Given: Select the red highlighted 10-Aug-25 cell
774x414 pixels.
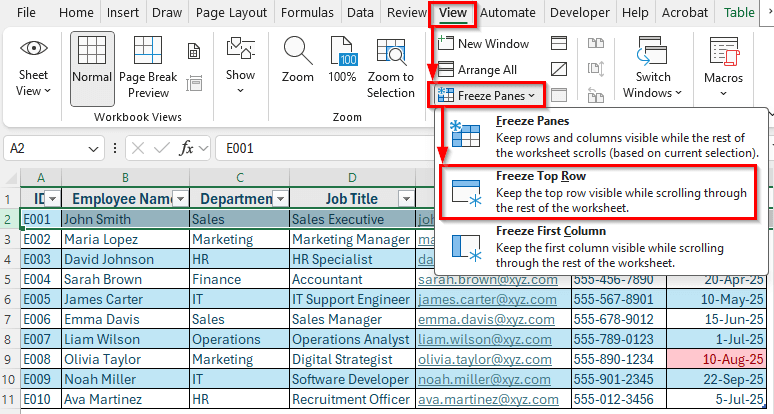Looking at the screenshot, I should (x=716, y=359).
